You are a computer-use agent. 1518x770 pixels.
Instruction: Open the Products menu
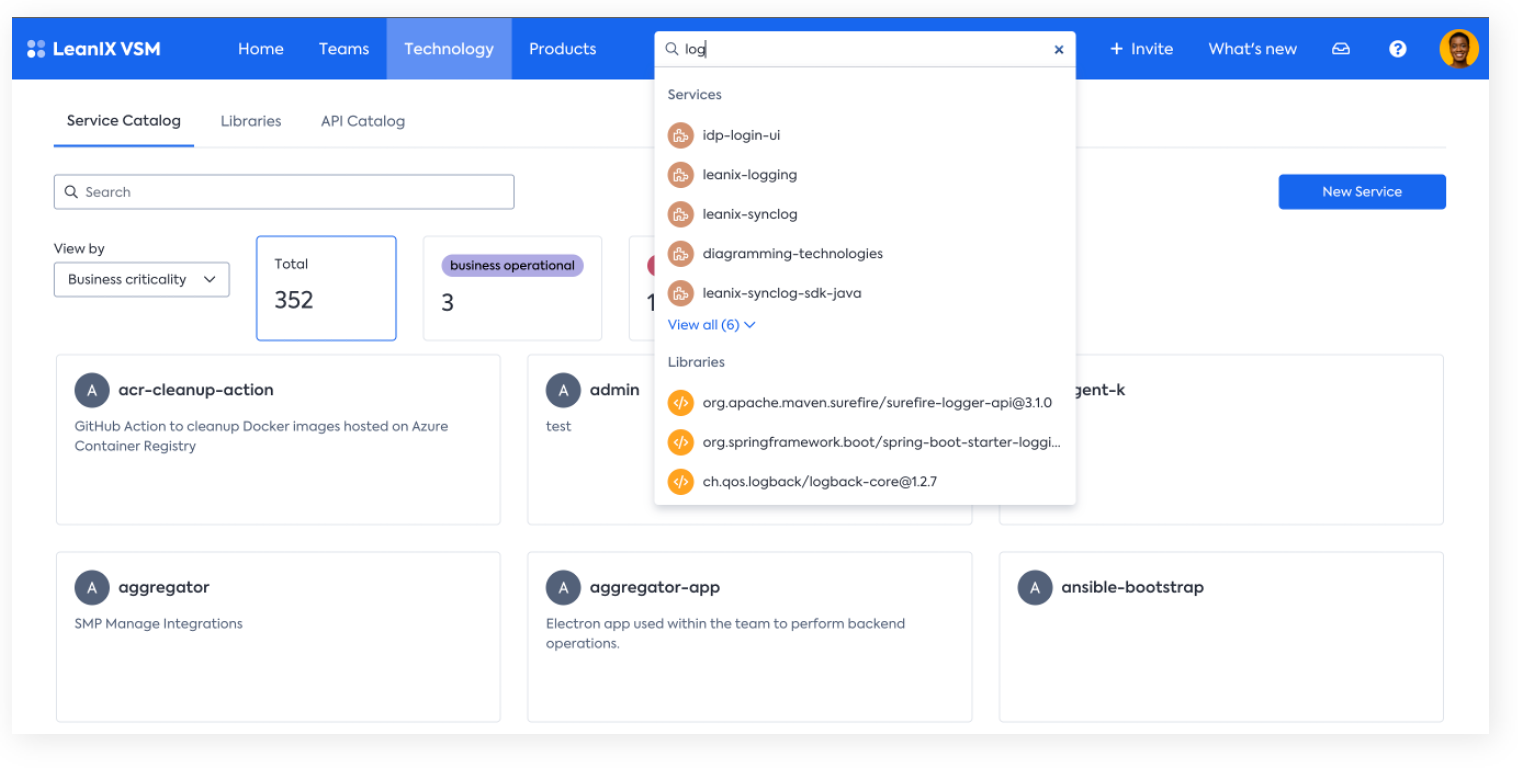(563, 48)
